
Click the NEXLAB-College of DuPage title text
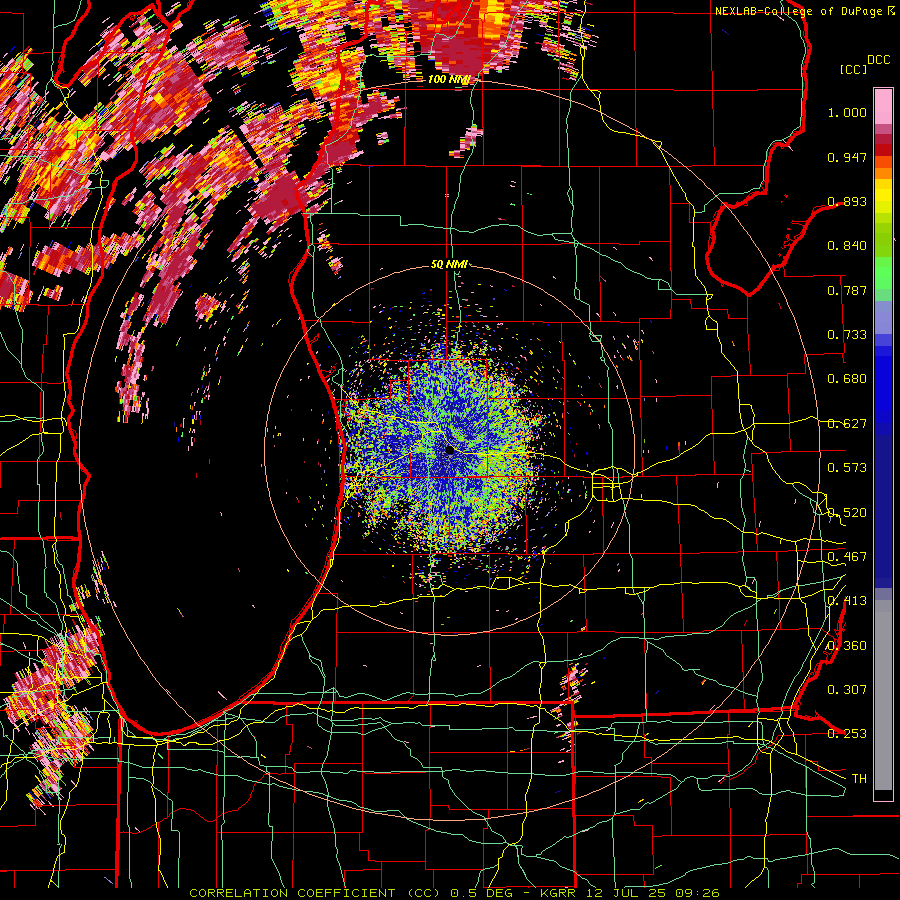tap(800, 11)
